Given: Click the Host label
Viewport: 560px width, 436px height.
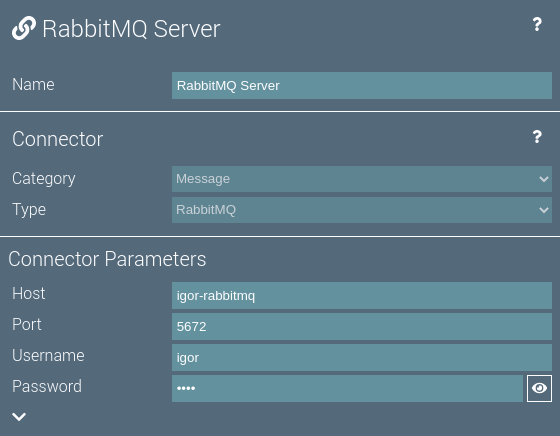Looking at the screenshot, I should tap(29, 294).
